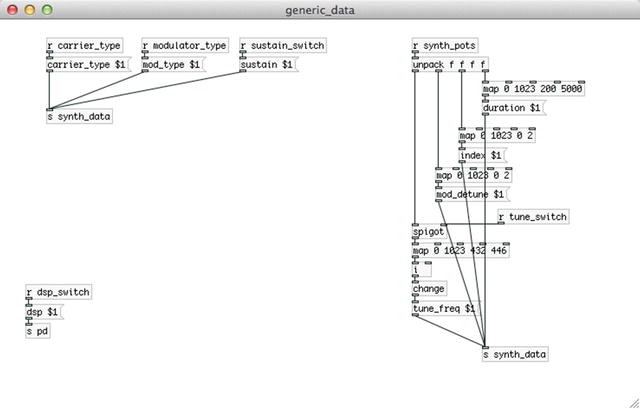The image size is (640, 409).
Task: Click the 'sustain $1' message box
Action: coord(268,64)
